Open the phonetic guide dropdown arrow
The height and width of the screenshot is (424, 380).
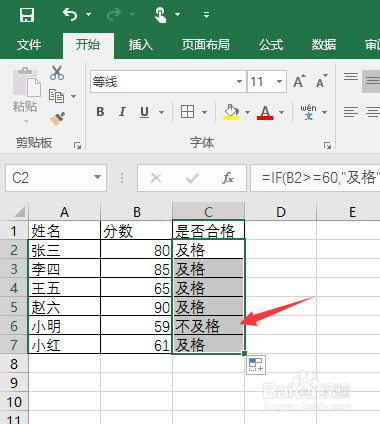tap(324, 112)
